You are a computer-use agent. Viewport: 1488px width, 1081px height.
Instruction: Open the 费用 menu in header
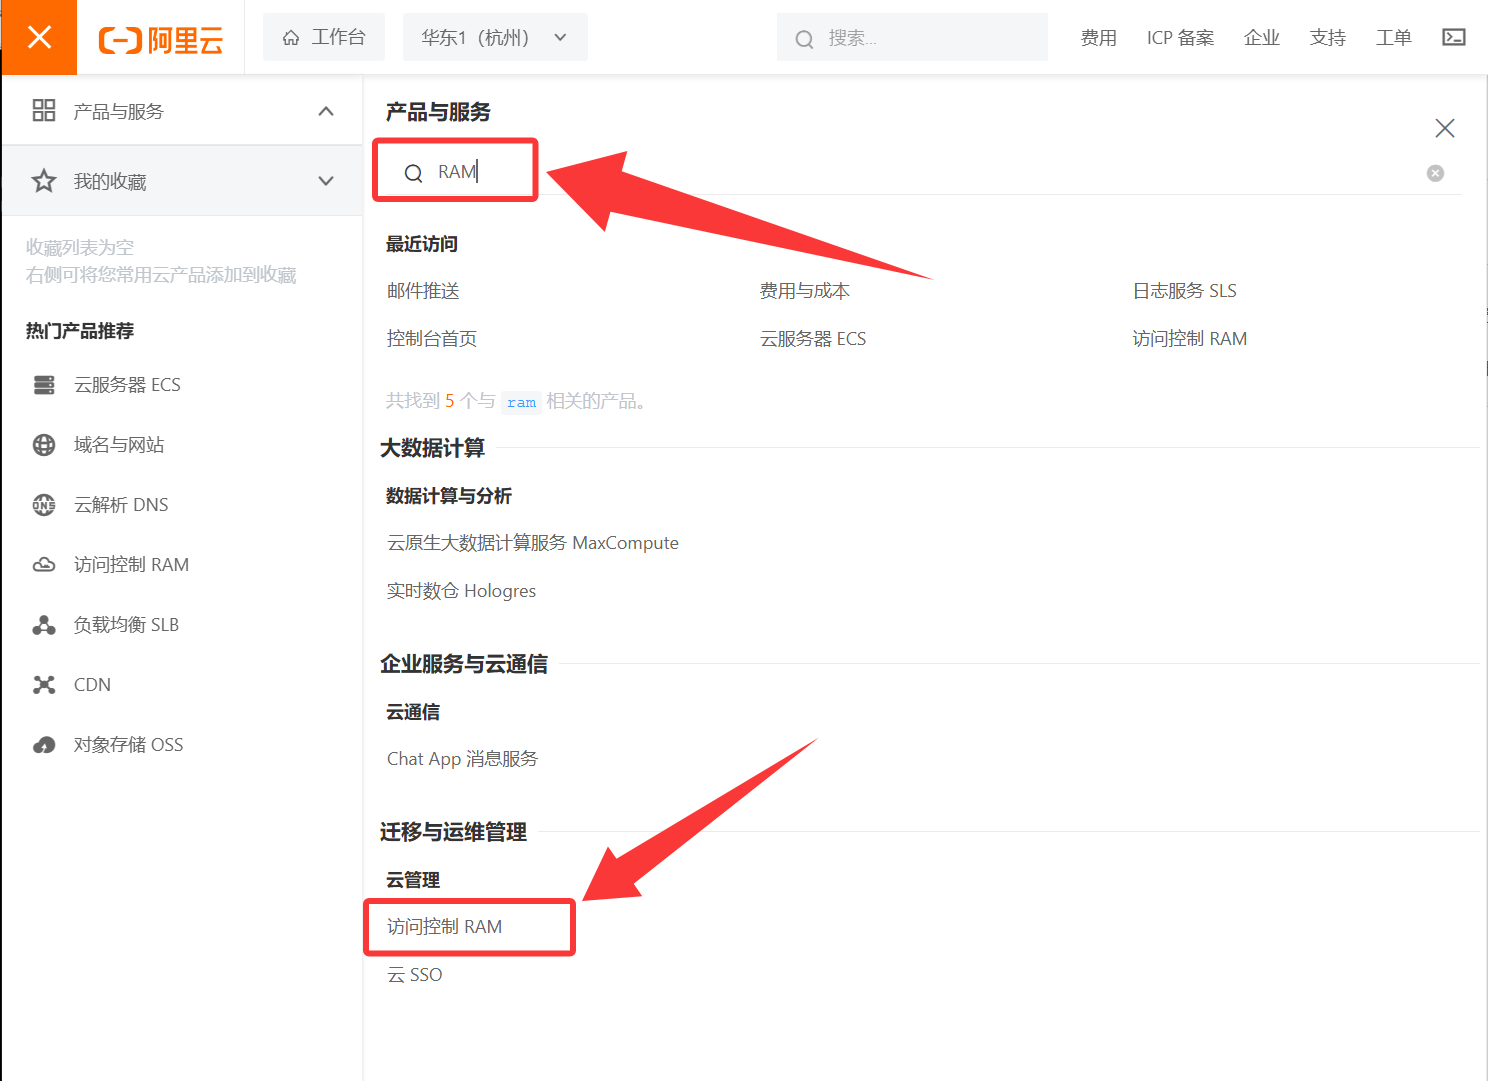(1098, 38)
